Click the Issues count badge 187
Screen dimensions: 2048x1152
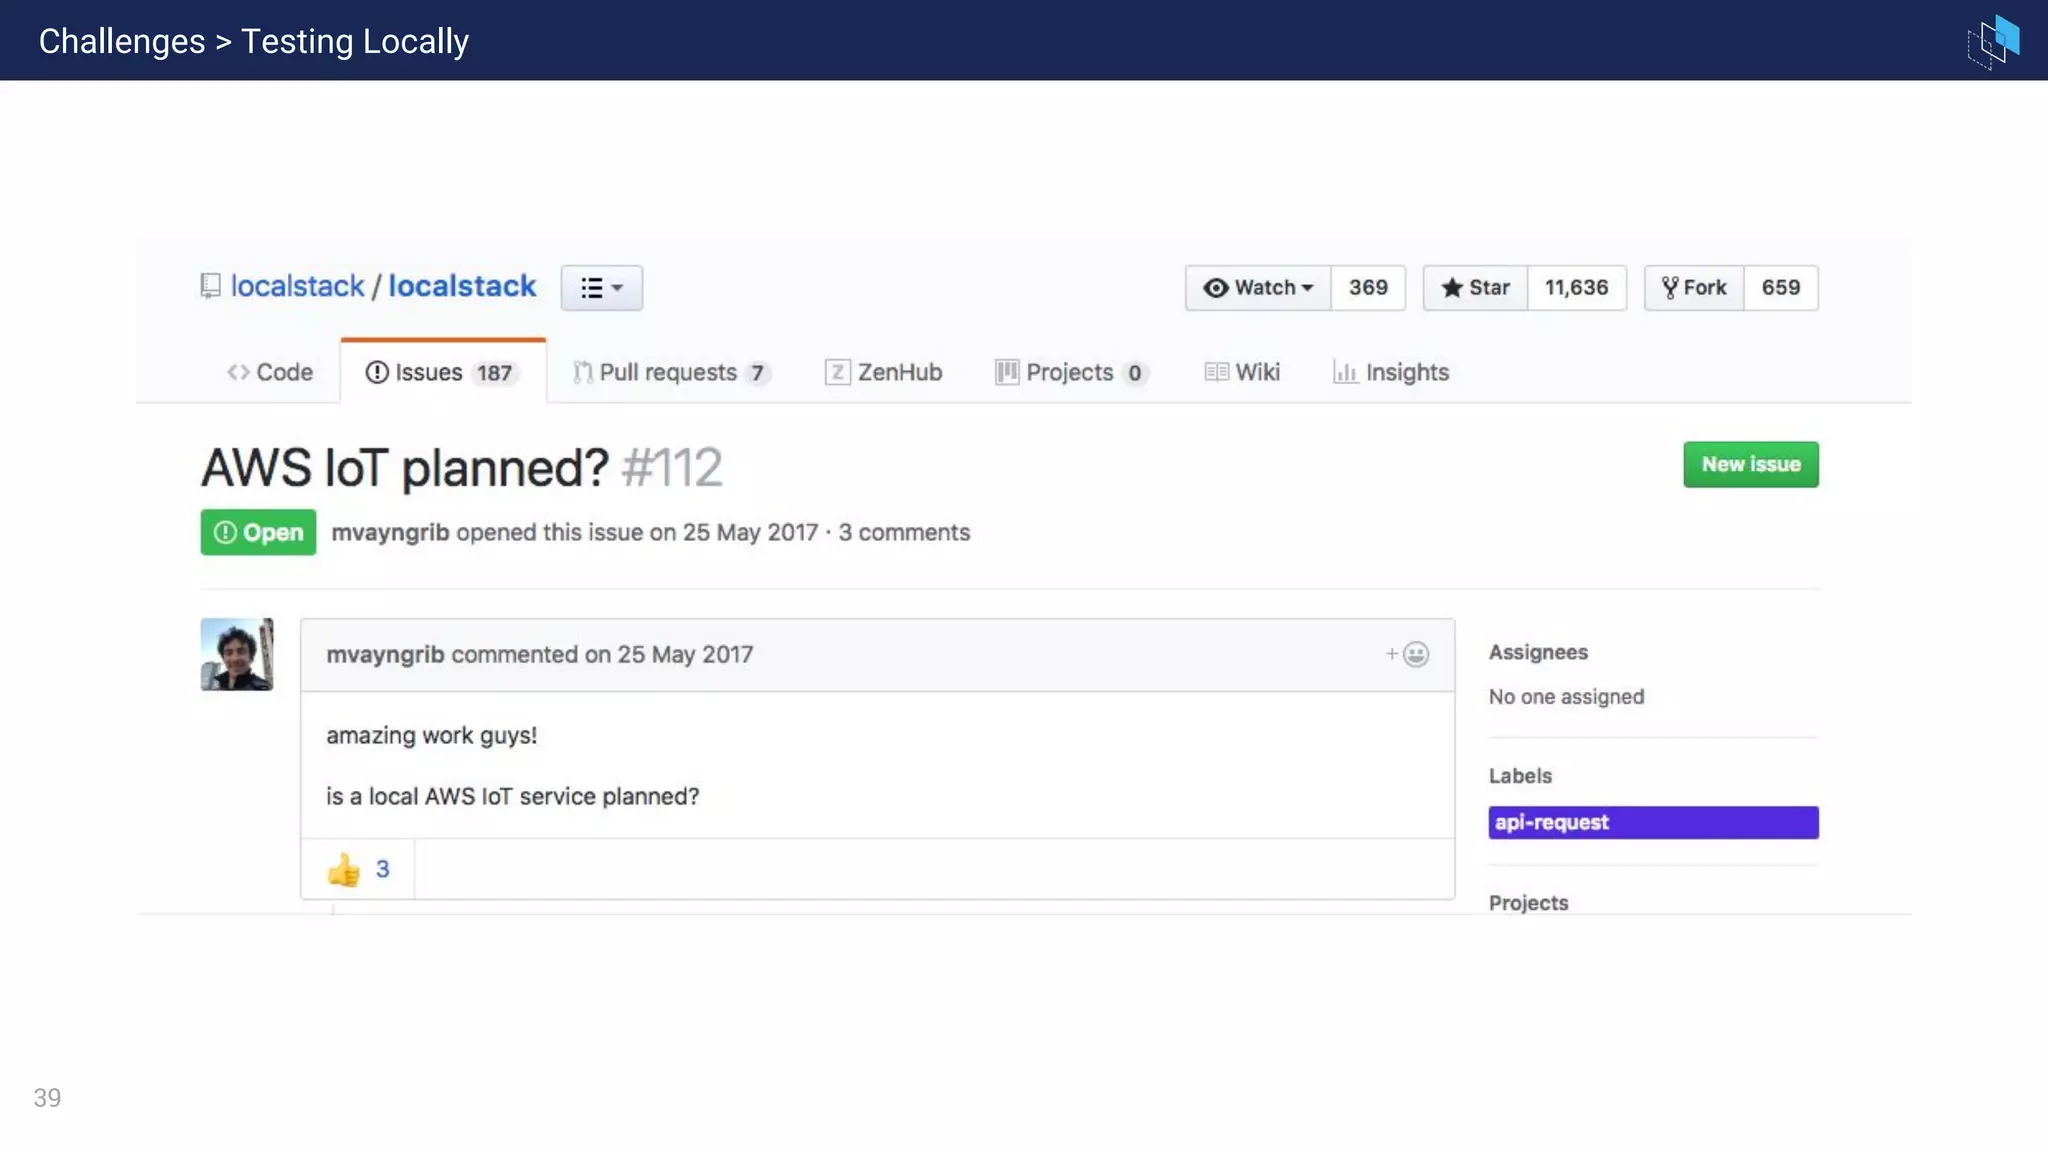(x=494, y=373)
